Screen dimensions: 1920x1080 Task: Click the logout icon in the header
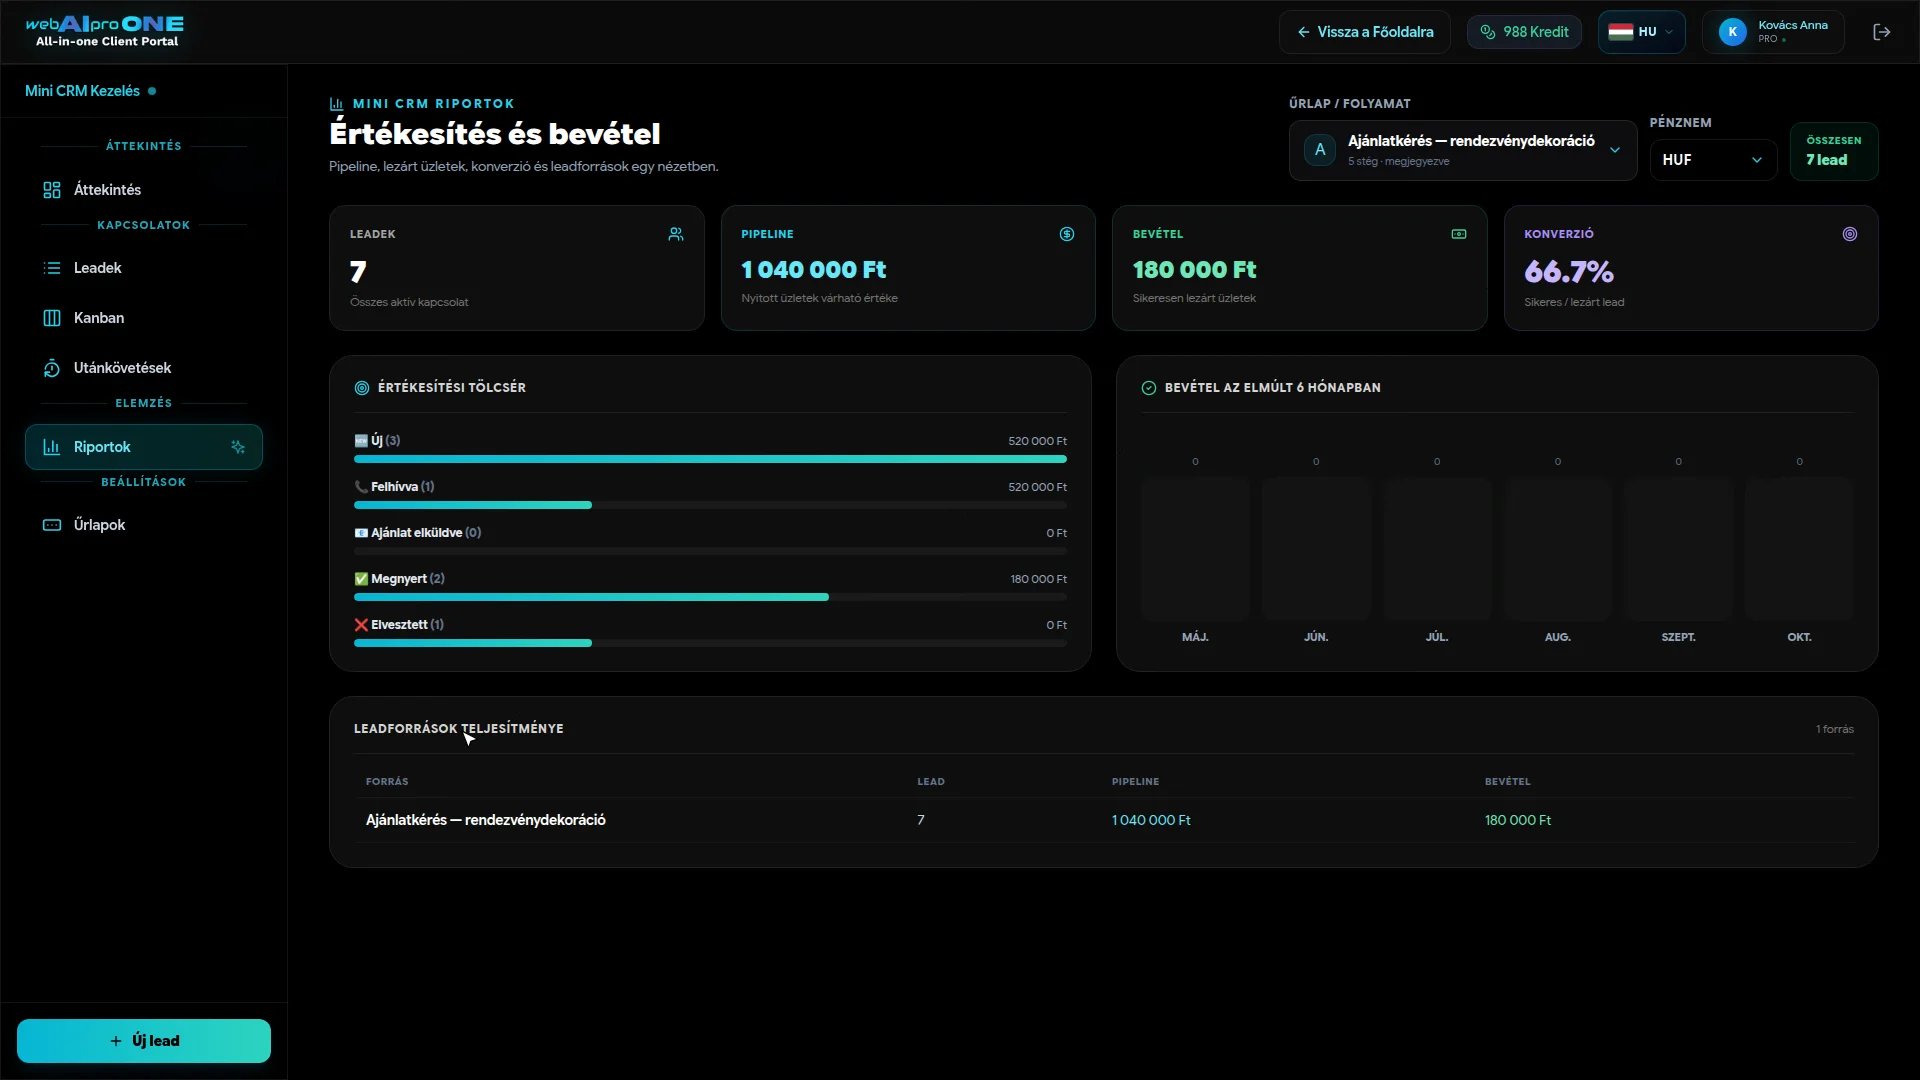pyautogui.click(x=1881, y=32)
